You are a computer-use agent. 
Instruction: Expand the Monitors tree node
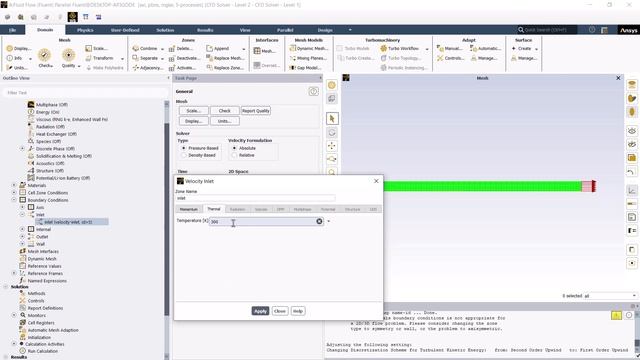(14, 315)
